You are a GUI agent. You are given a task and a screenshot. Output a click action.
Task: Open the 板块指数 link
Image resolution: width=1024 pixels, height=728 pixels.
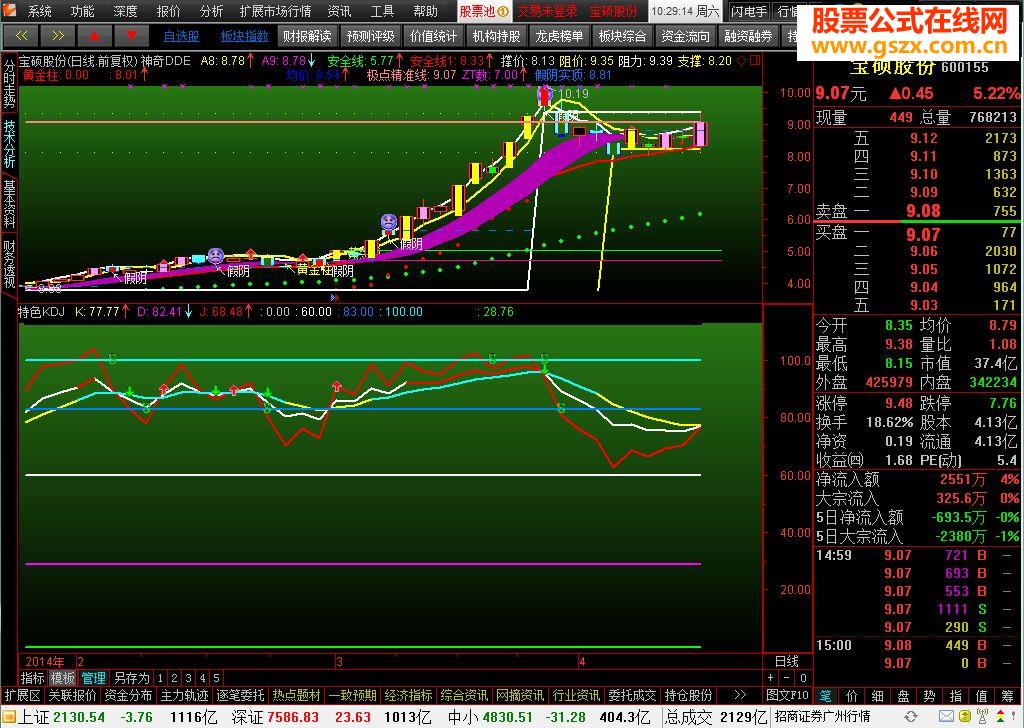pyautogui.click(x=244, y=37)
